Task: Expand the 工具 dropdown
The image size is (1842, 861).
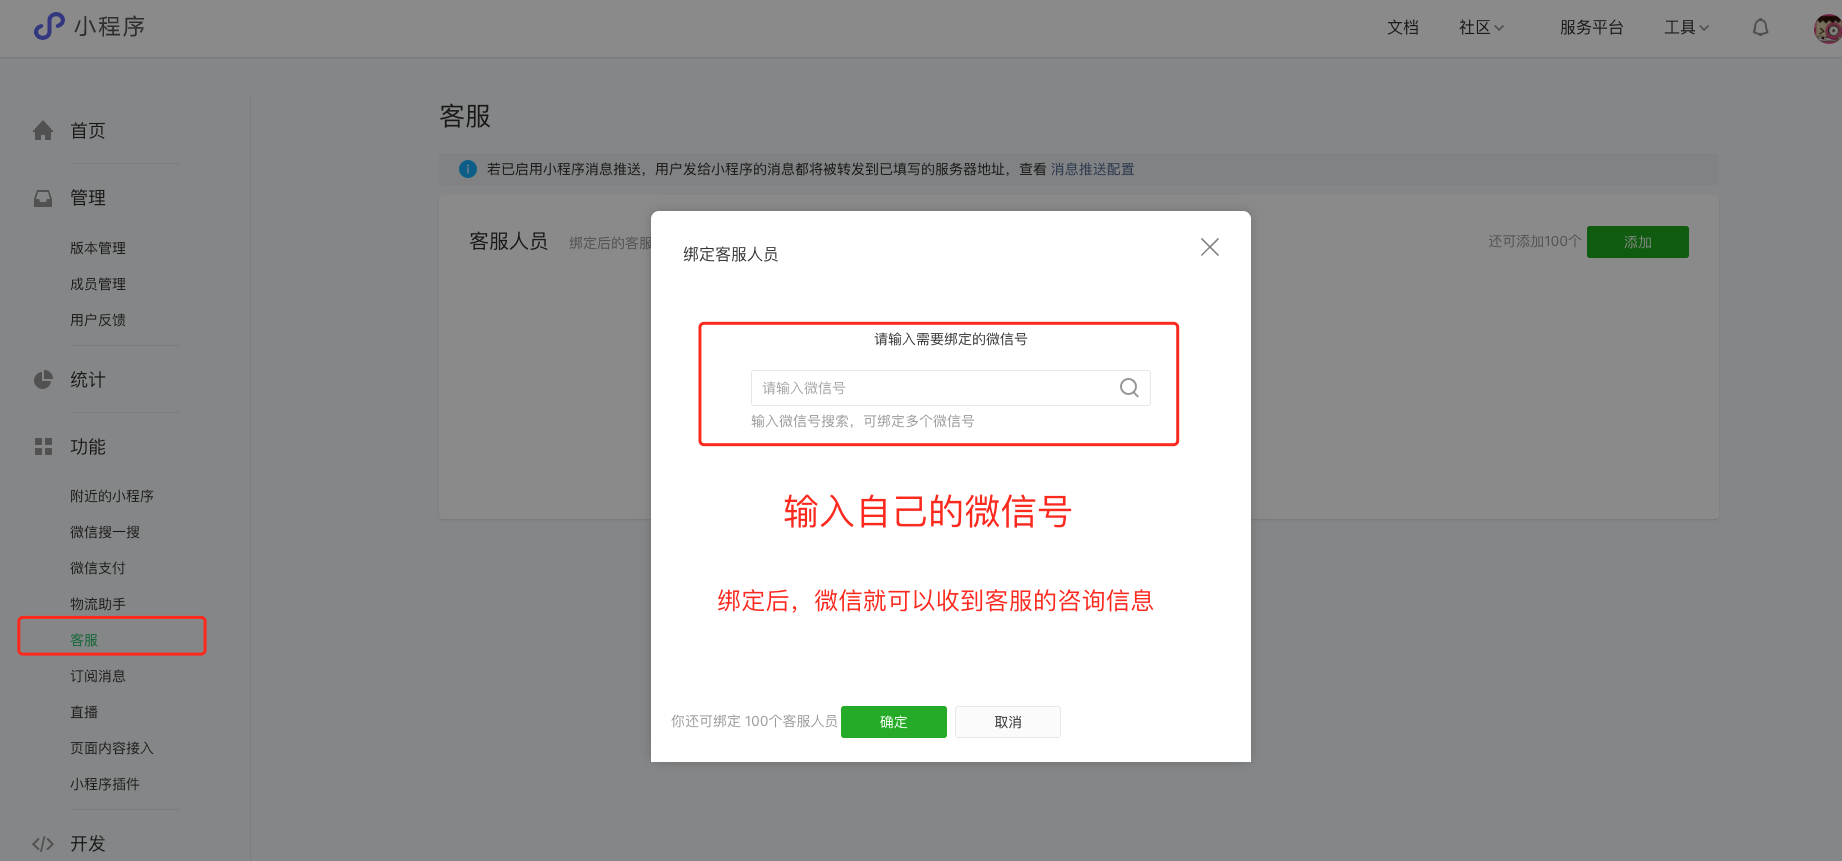Action: pos(1686,28)
